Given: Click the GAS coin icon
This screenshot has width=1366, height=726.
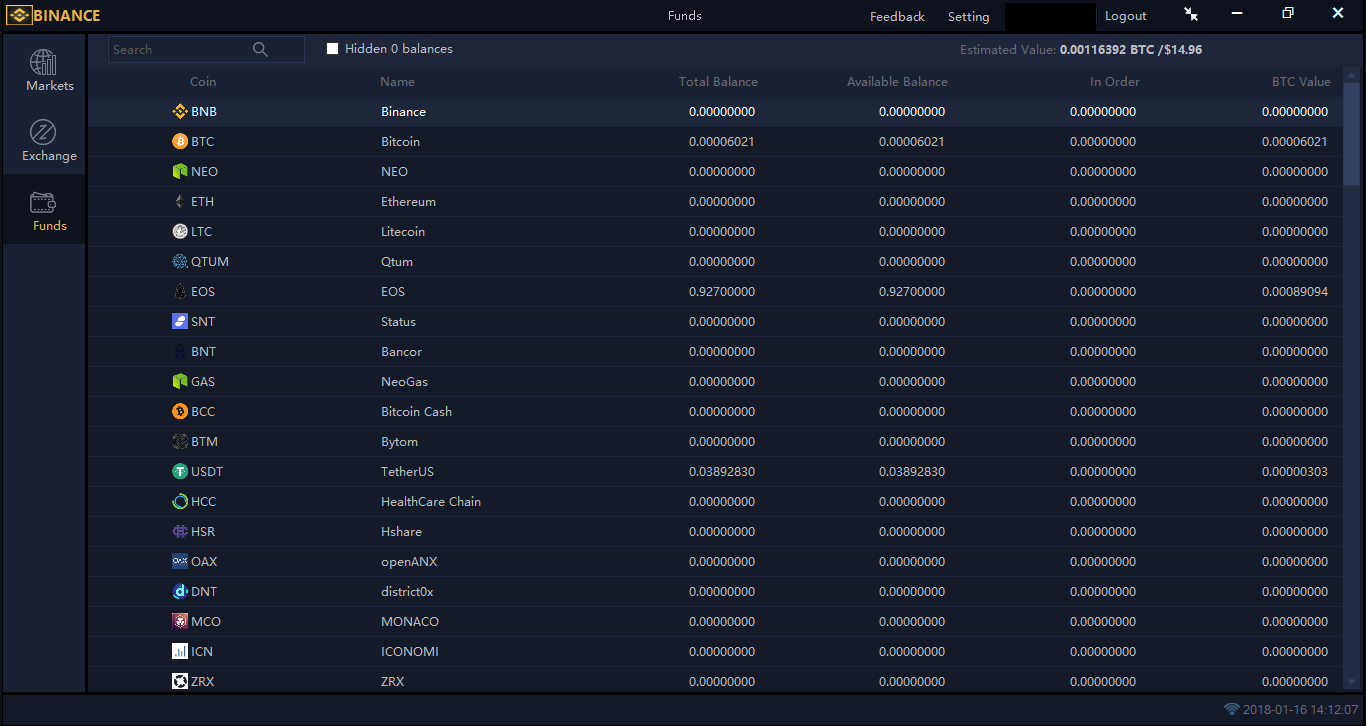Looking at the screenshot, I should coord(180,382).
